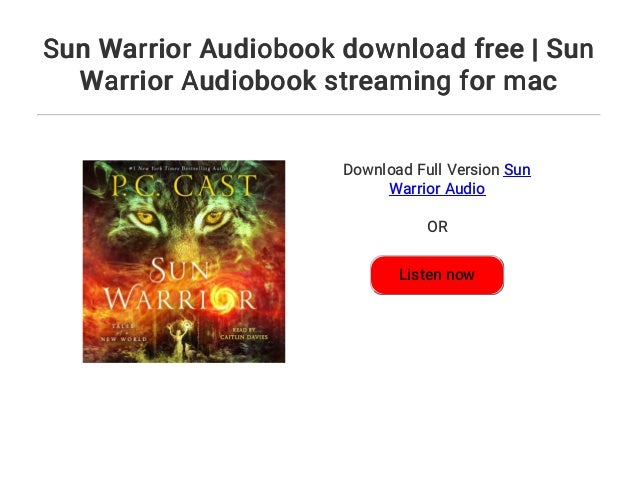
Task: Click the 'Tales of a New World' cover text
Action: point(123,332)
